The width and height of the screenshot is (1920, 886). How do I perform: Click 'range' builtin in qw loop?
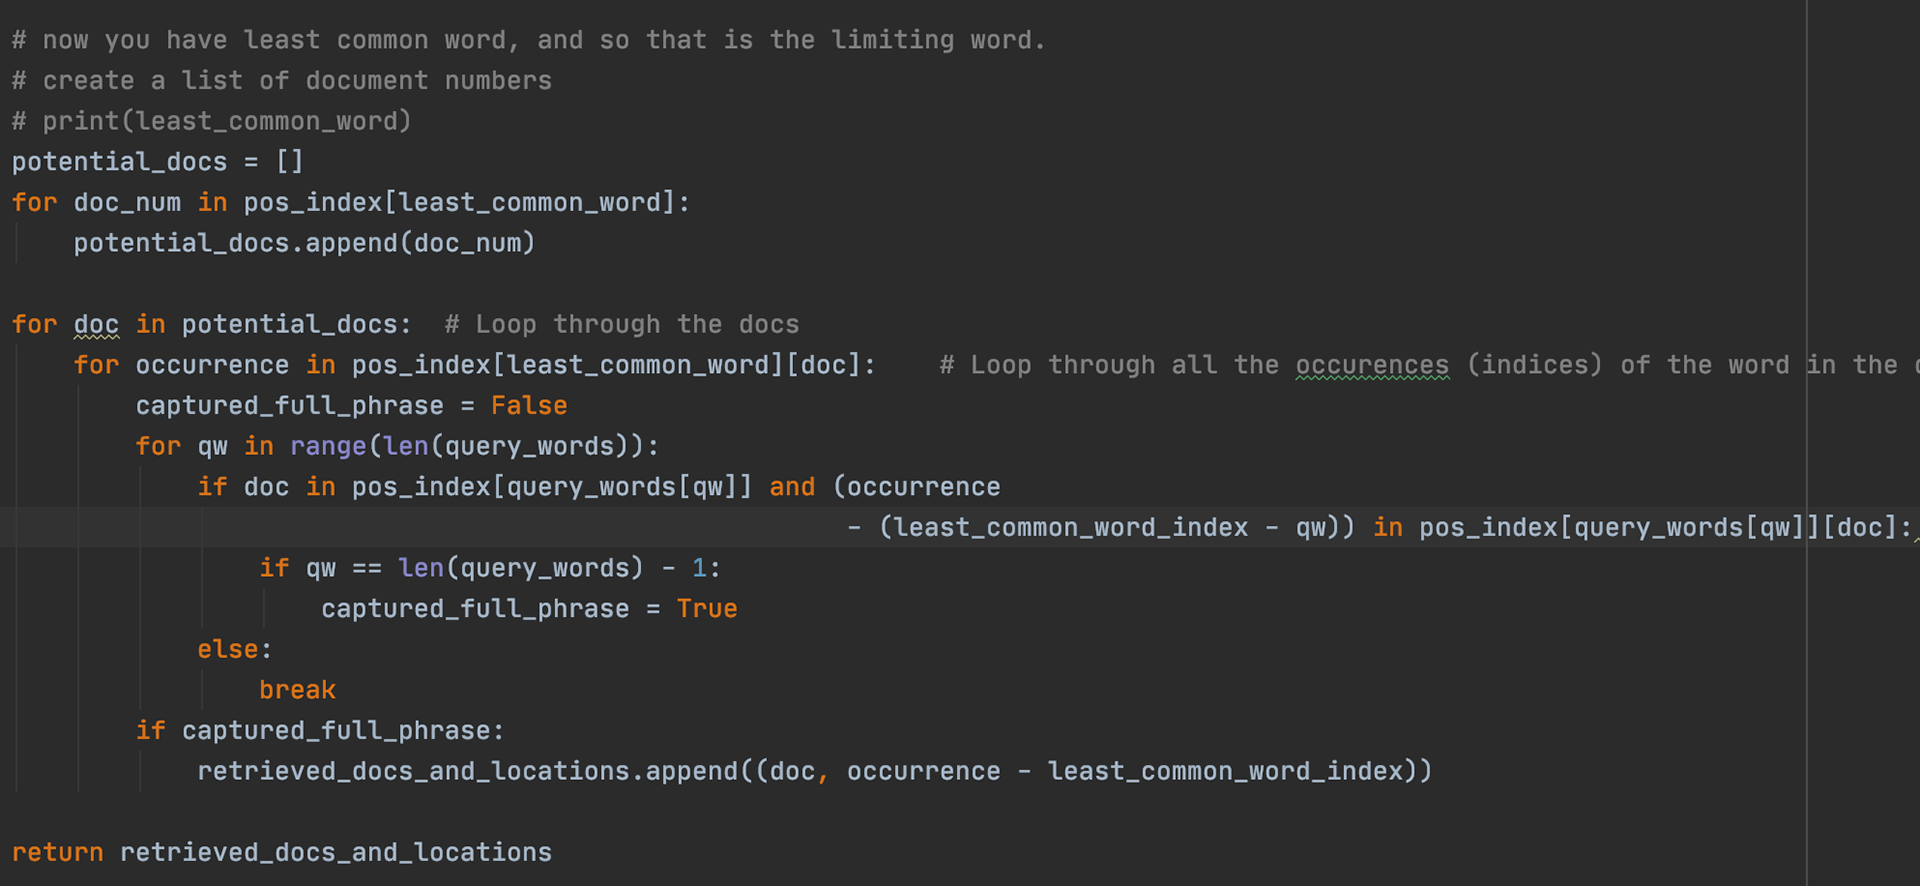328,447
